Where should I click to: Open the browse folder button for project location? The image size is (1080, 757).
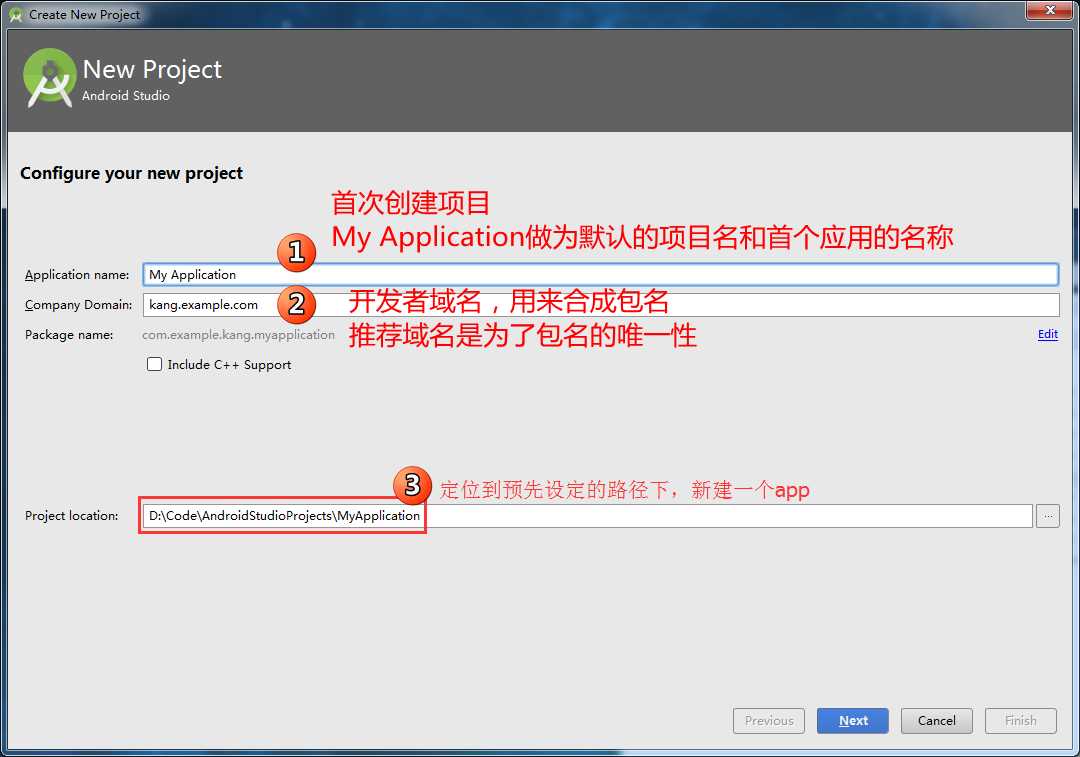(1048, 516)
